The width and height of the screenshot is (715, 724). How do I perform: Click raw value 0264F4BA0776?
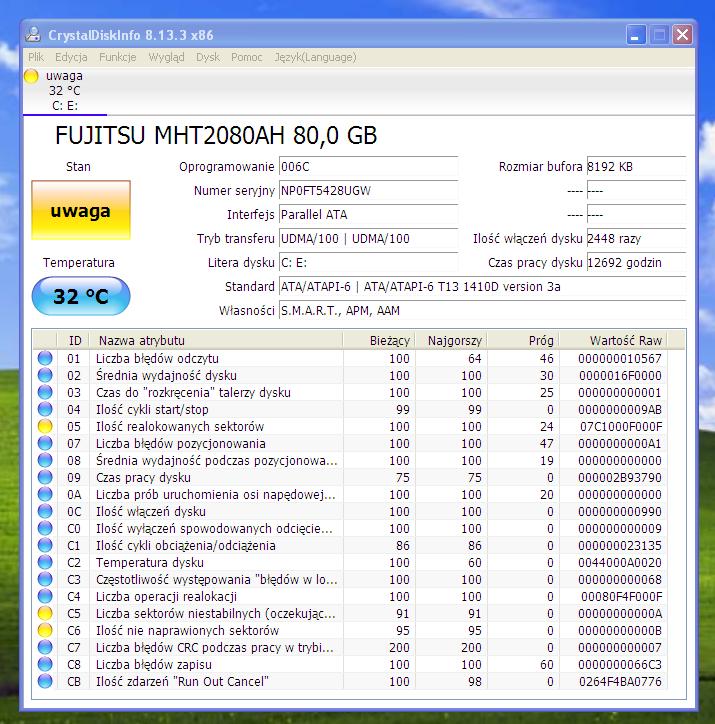620,682
